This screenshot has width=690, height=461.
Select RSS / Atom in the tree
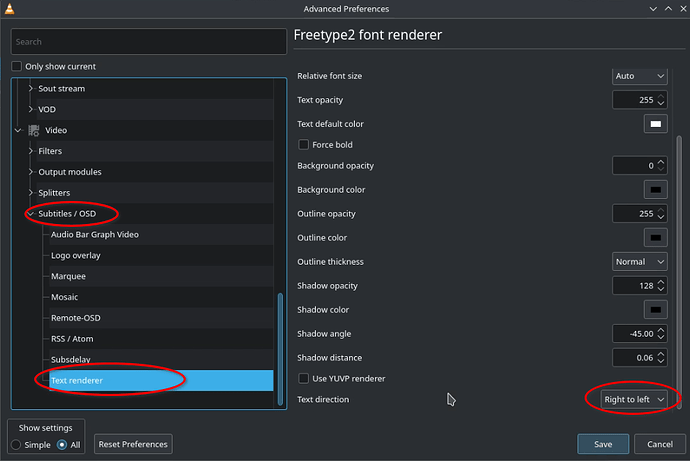coord(72,339)
